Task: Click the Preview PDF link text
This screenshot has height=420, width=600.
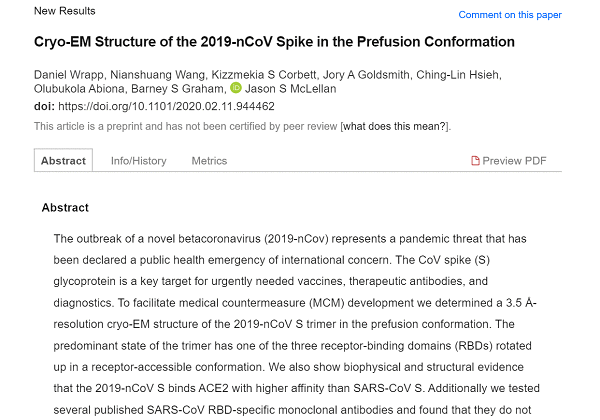Action: tap(514, 161)
